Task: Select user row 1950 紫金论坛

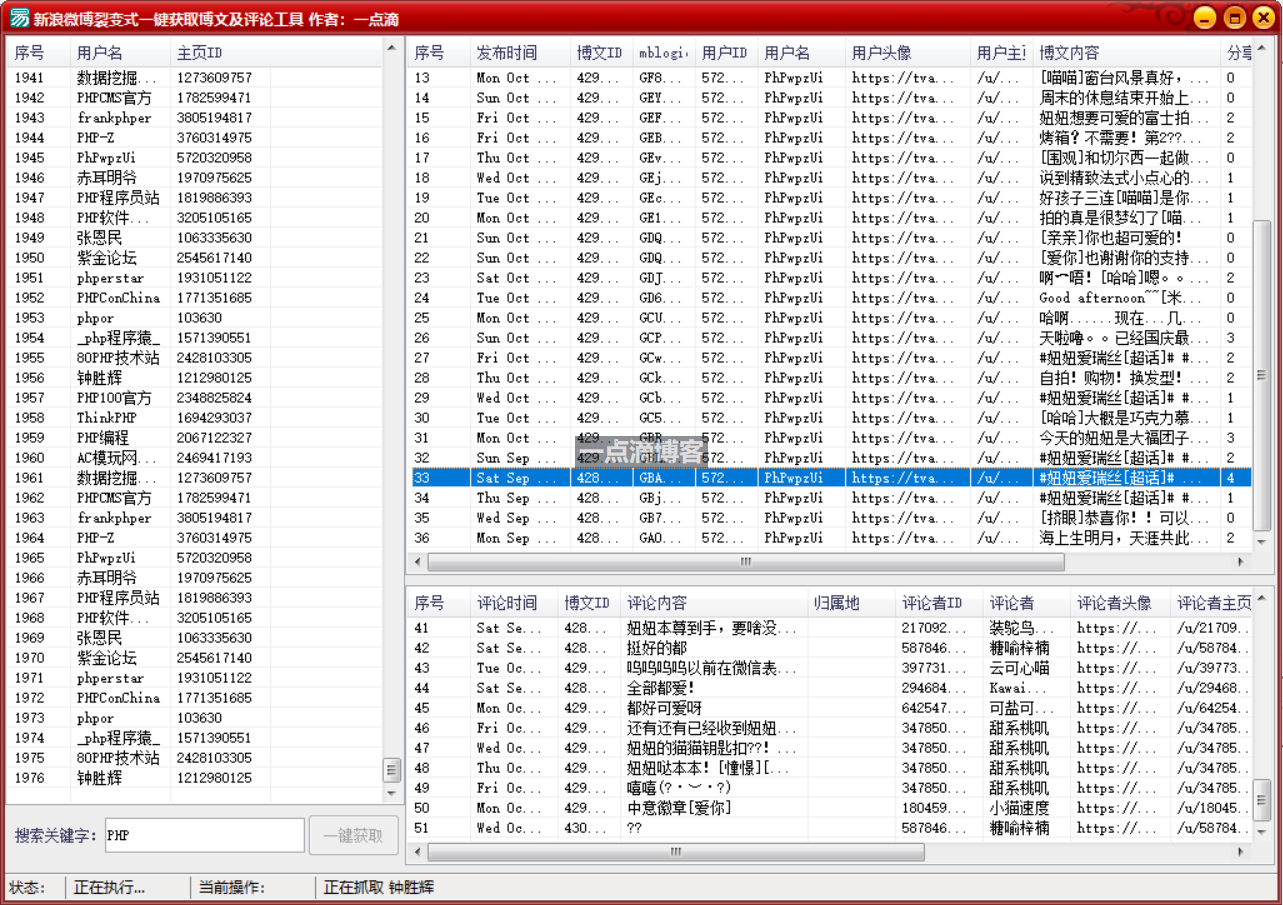Action: point(195,258)
